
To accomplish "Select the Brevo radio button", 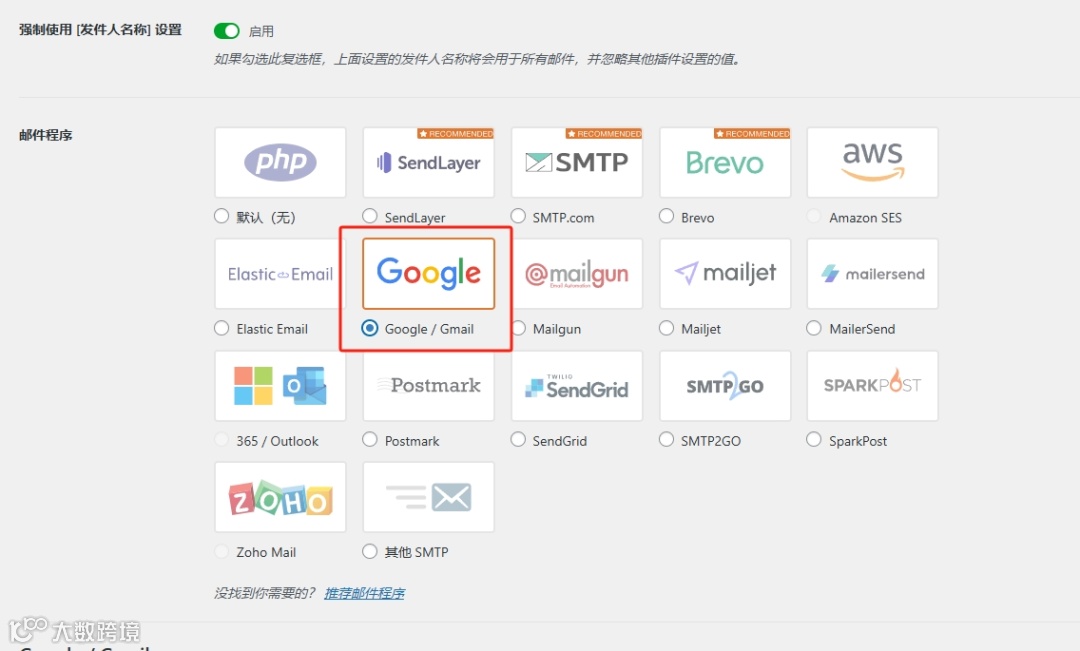I will click(666, 216).
